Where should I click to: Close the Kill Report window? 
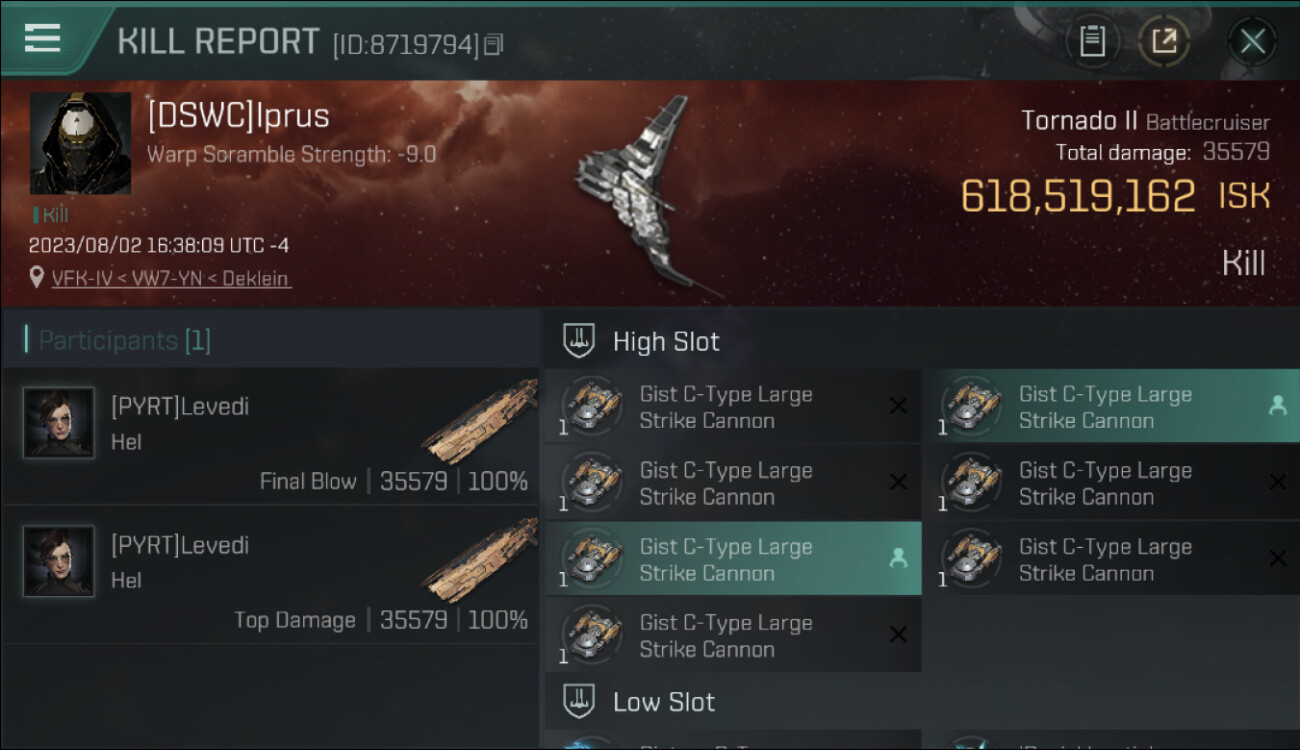[1252, 41]
